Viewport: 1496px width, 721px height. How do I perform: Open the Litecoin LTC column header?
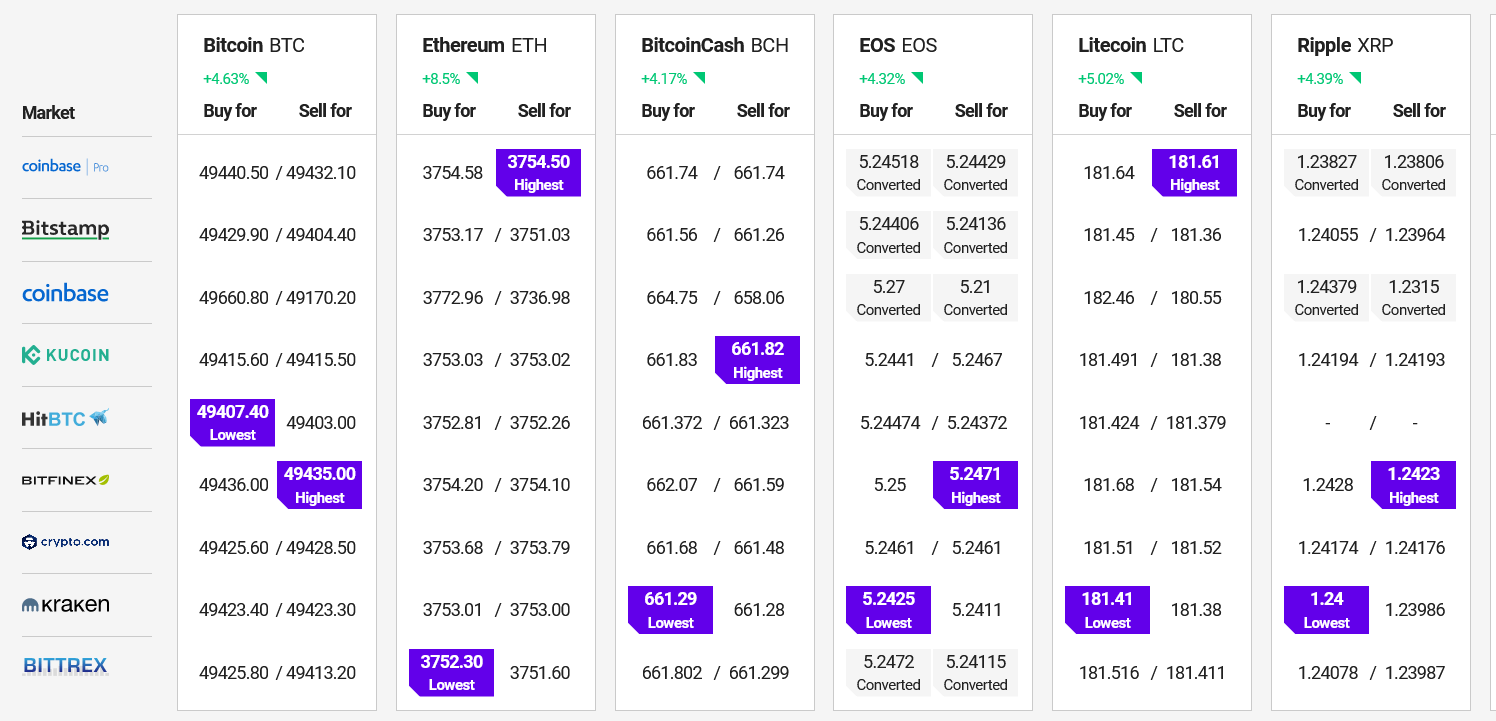[1131, 45]
